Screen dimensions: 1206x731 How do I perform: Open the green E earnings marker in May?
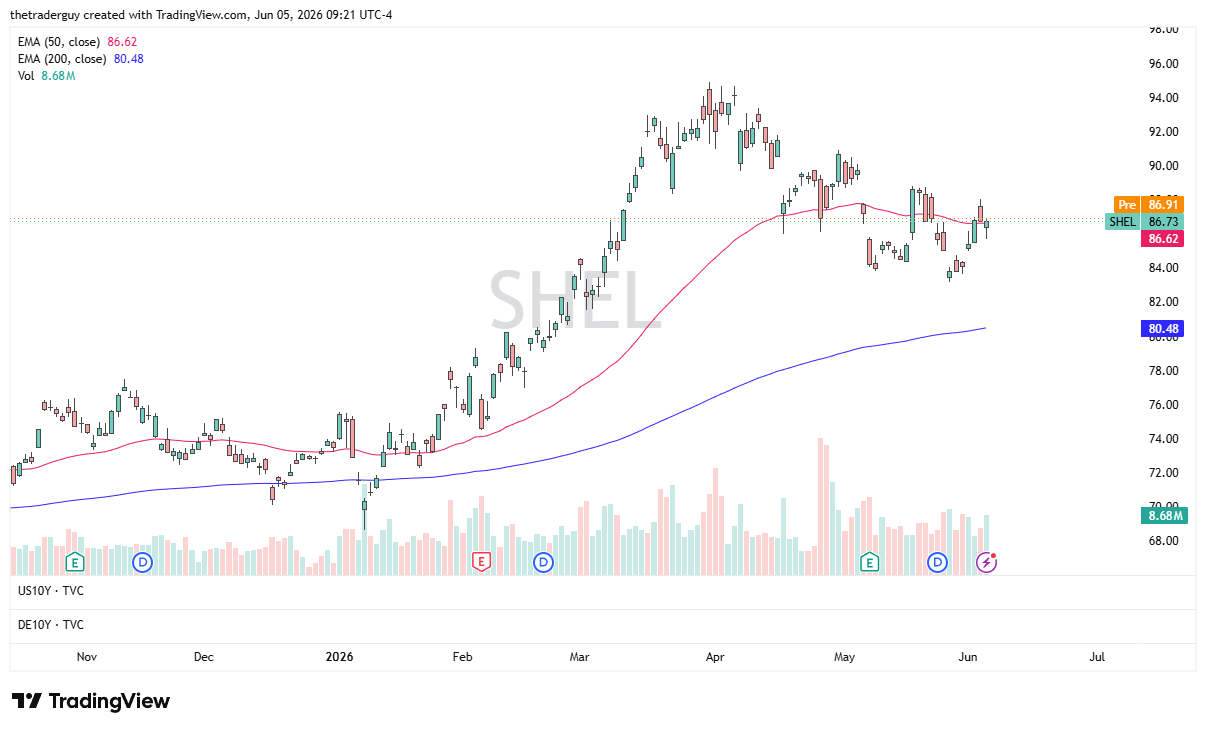click(x=869, y=562)
